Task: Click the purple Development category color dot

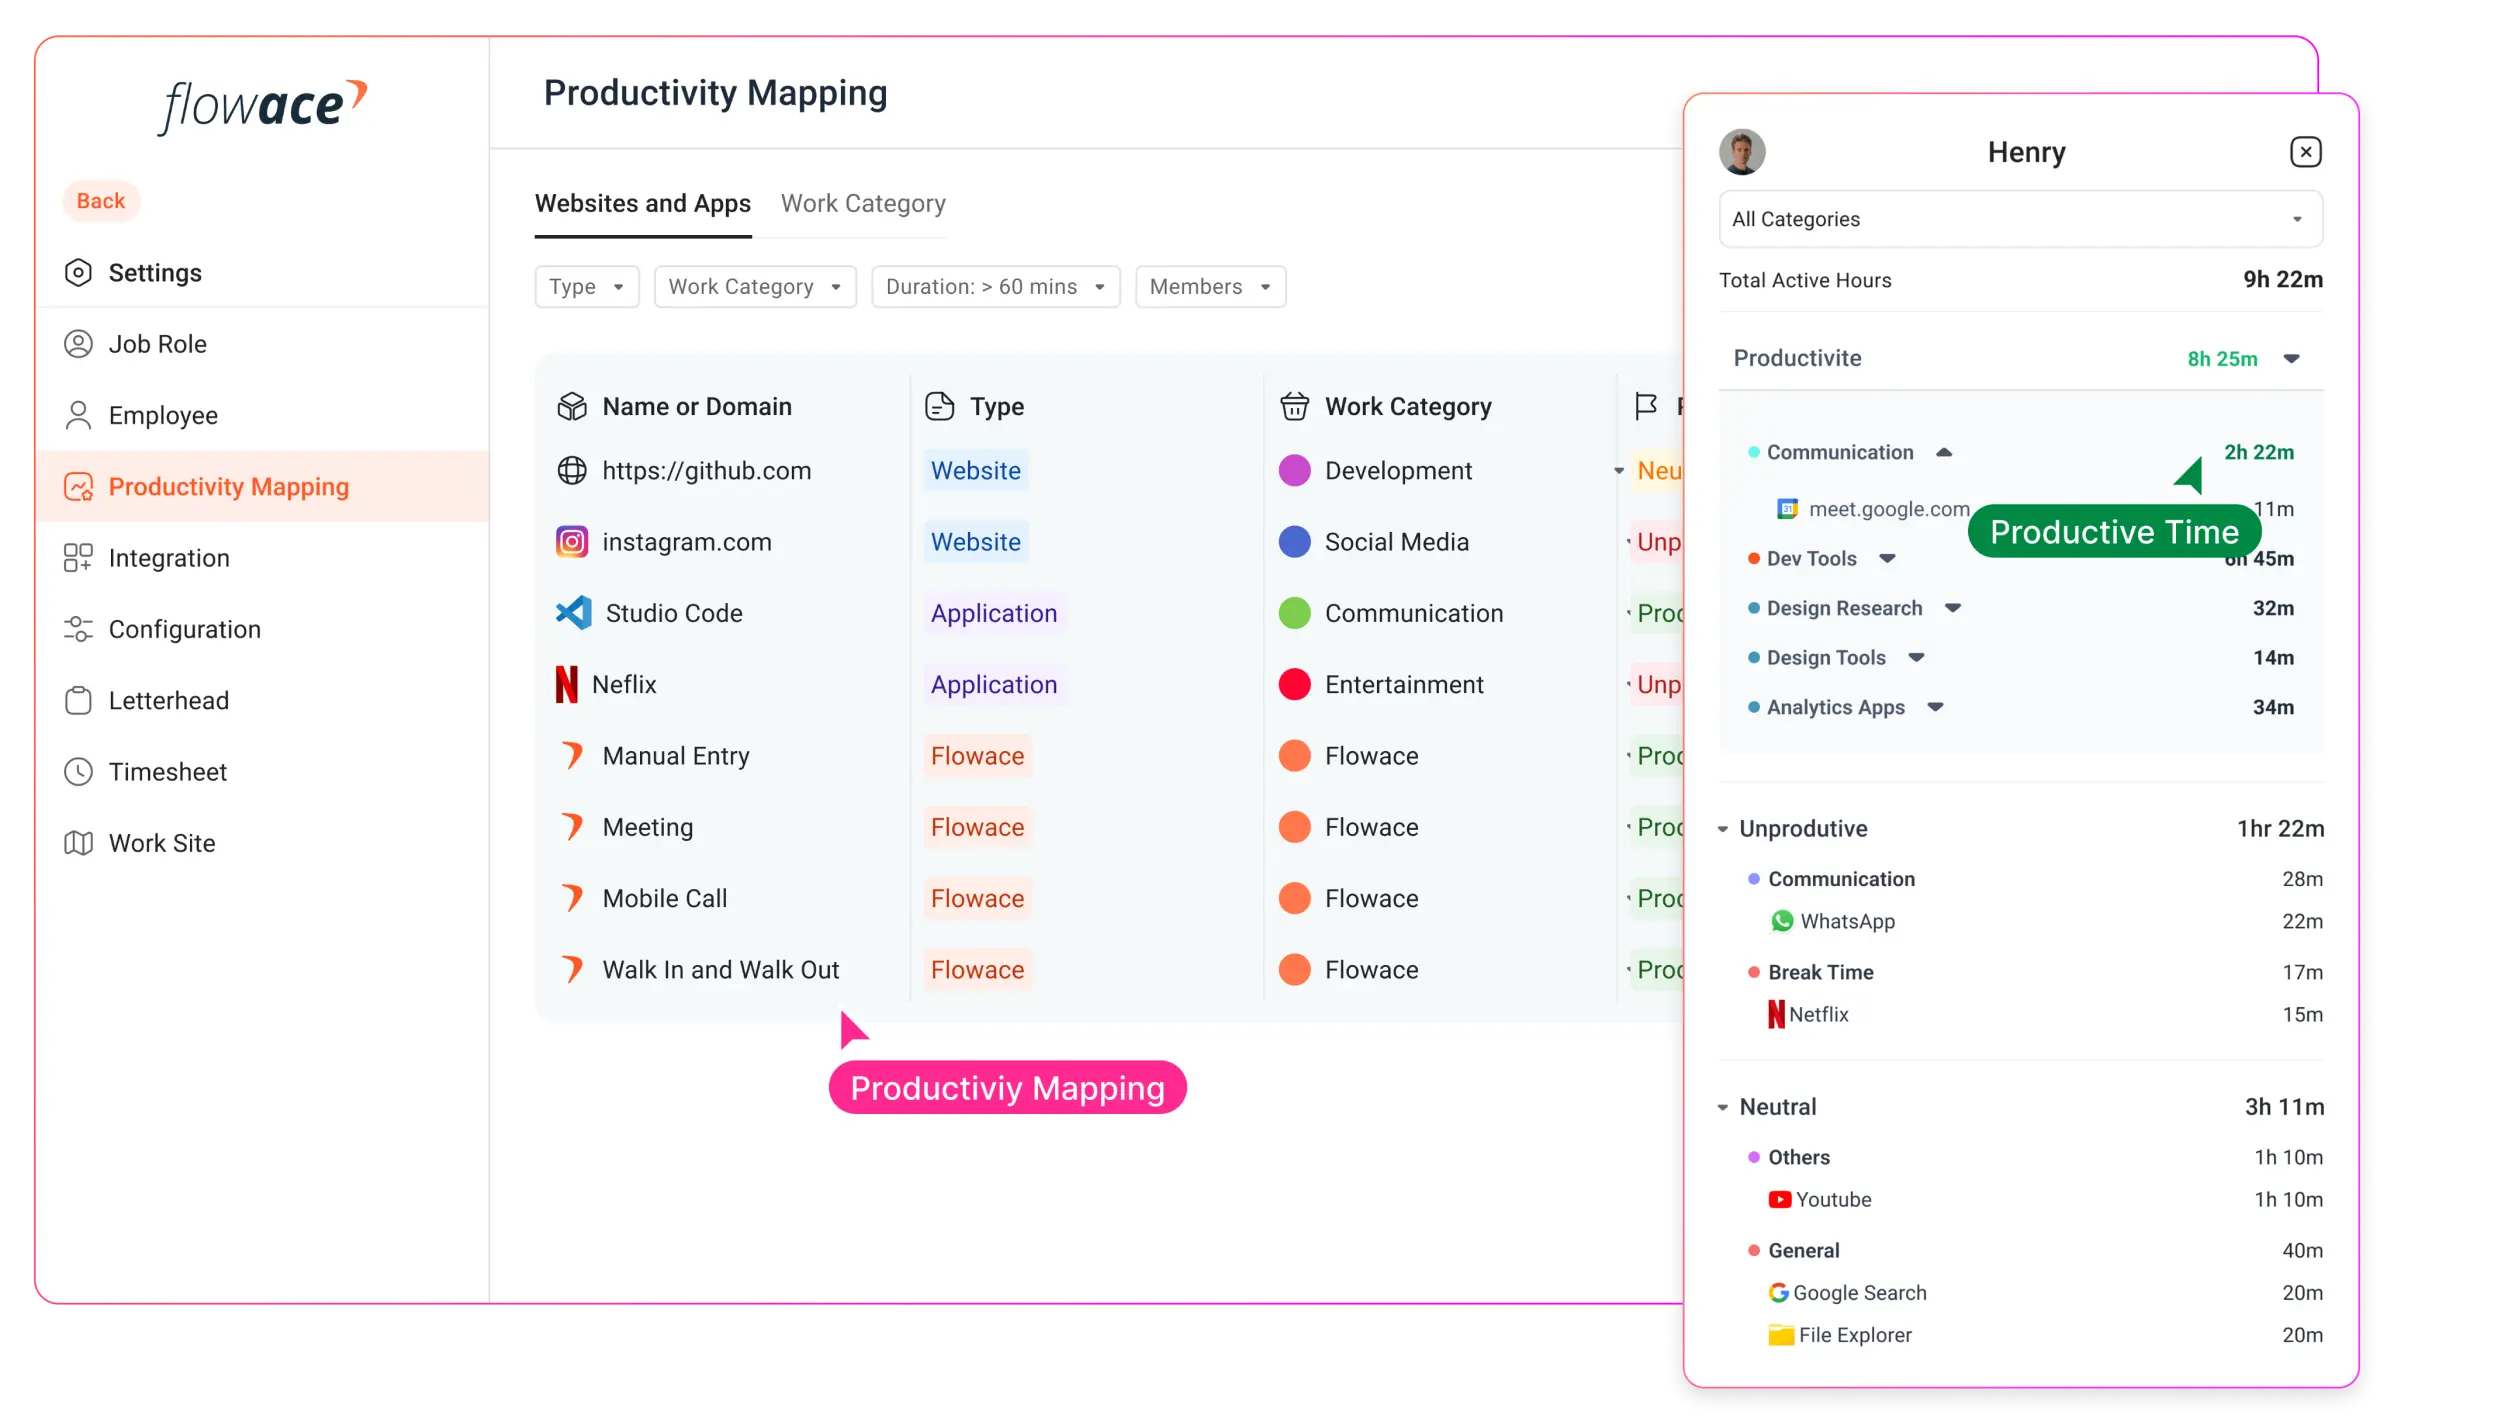Action: [1295, 471]
